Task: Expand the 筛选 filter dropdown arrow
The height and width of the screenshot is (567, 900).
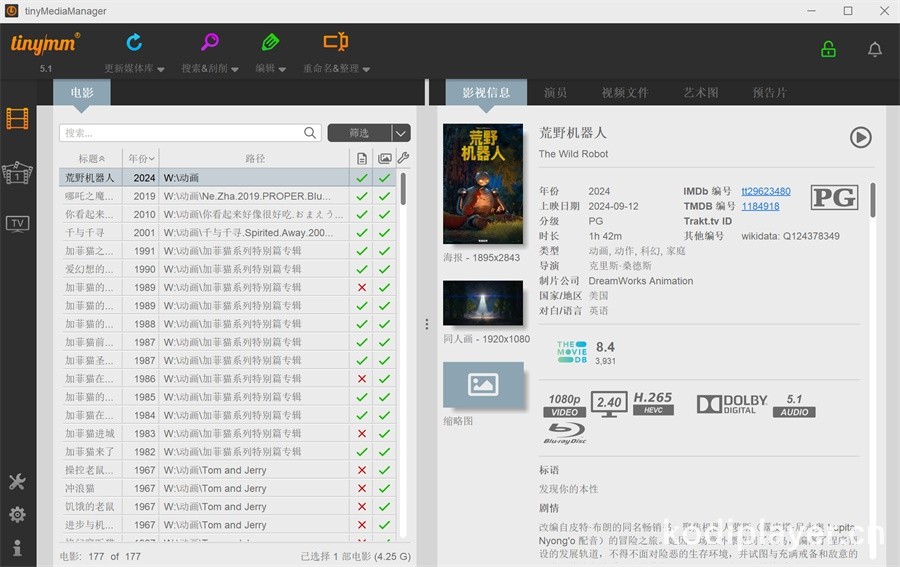Action: 400,133
